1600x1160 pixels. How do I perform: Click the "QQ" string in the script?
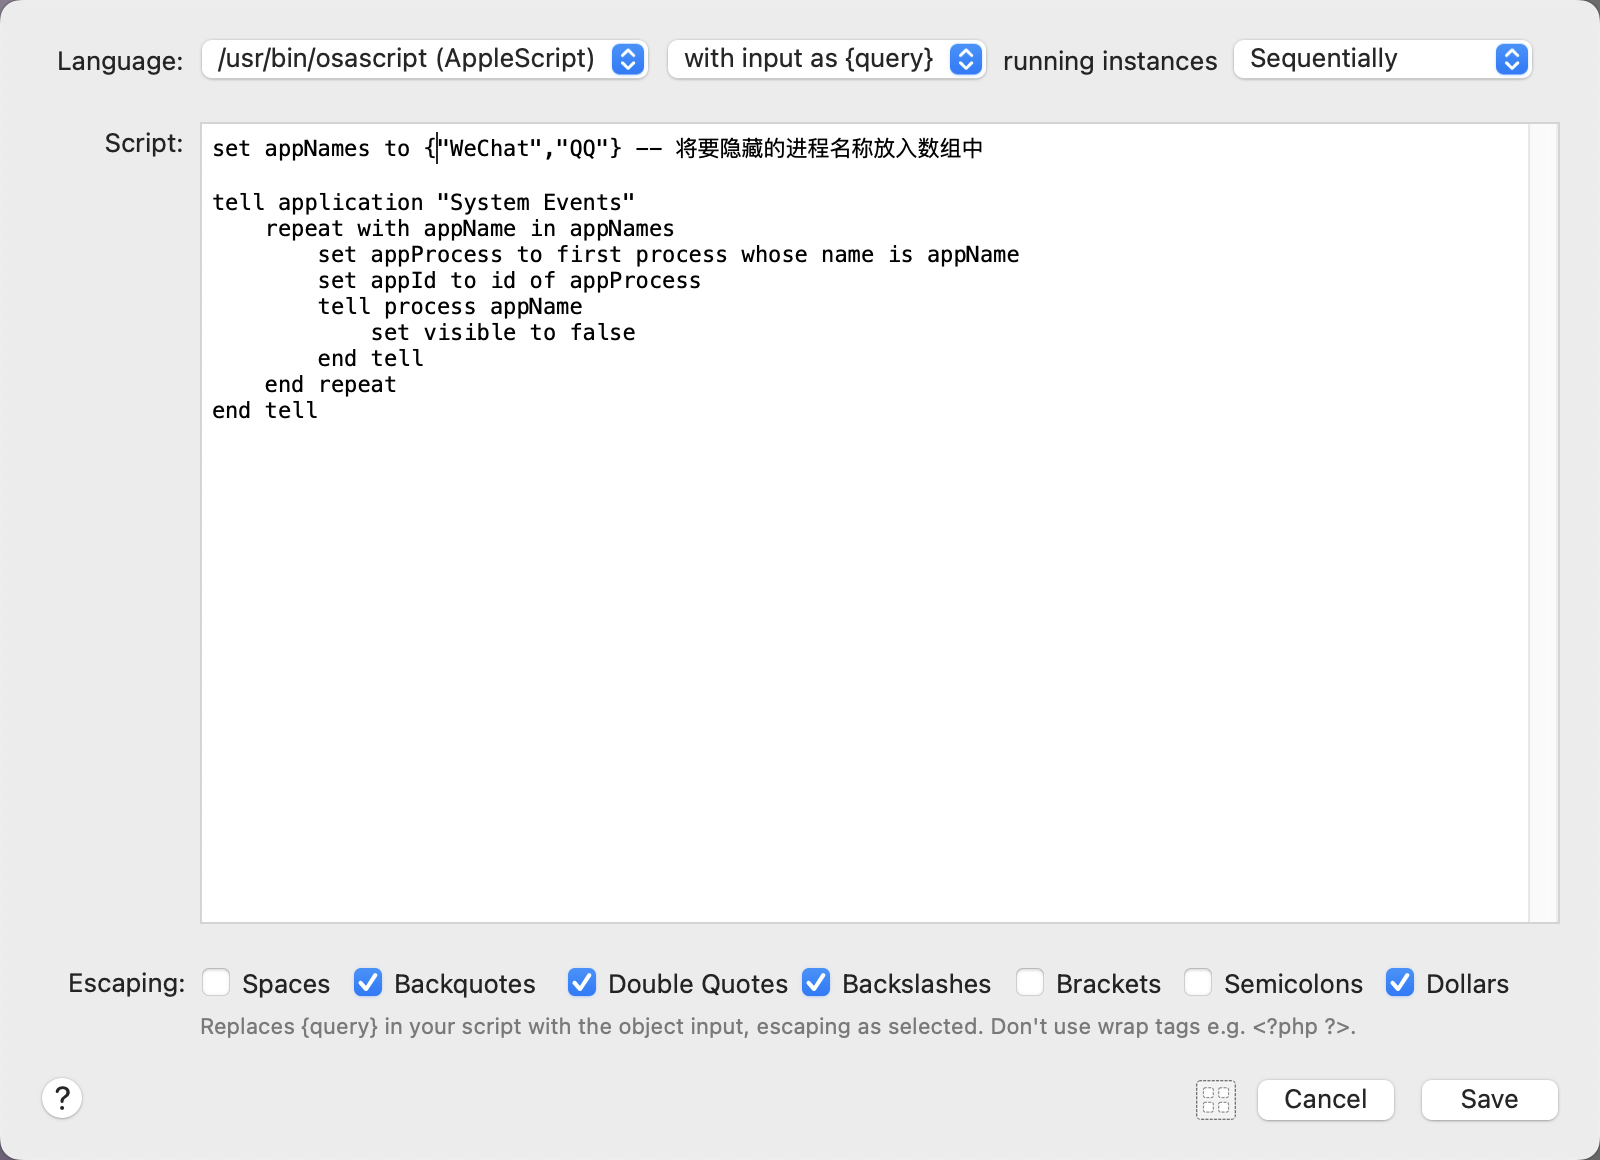tap(582, 149)
